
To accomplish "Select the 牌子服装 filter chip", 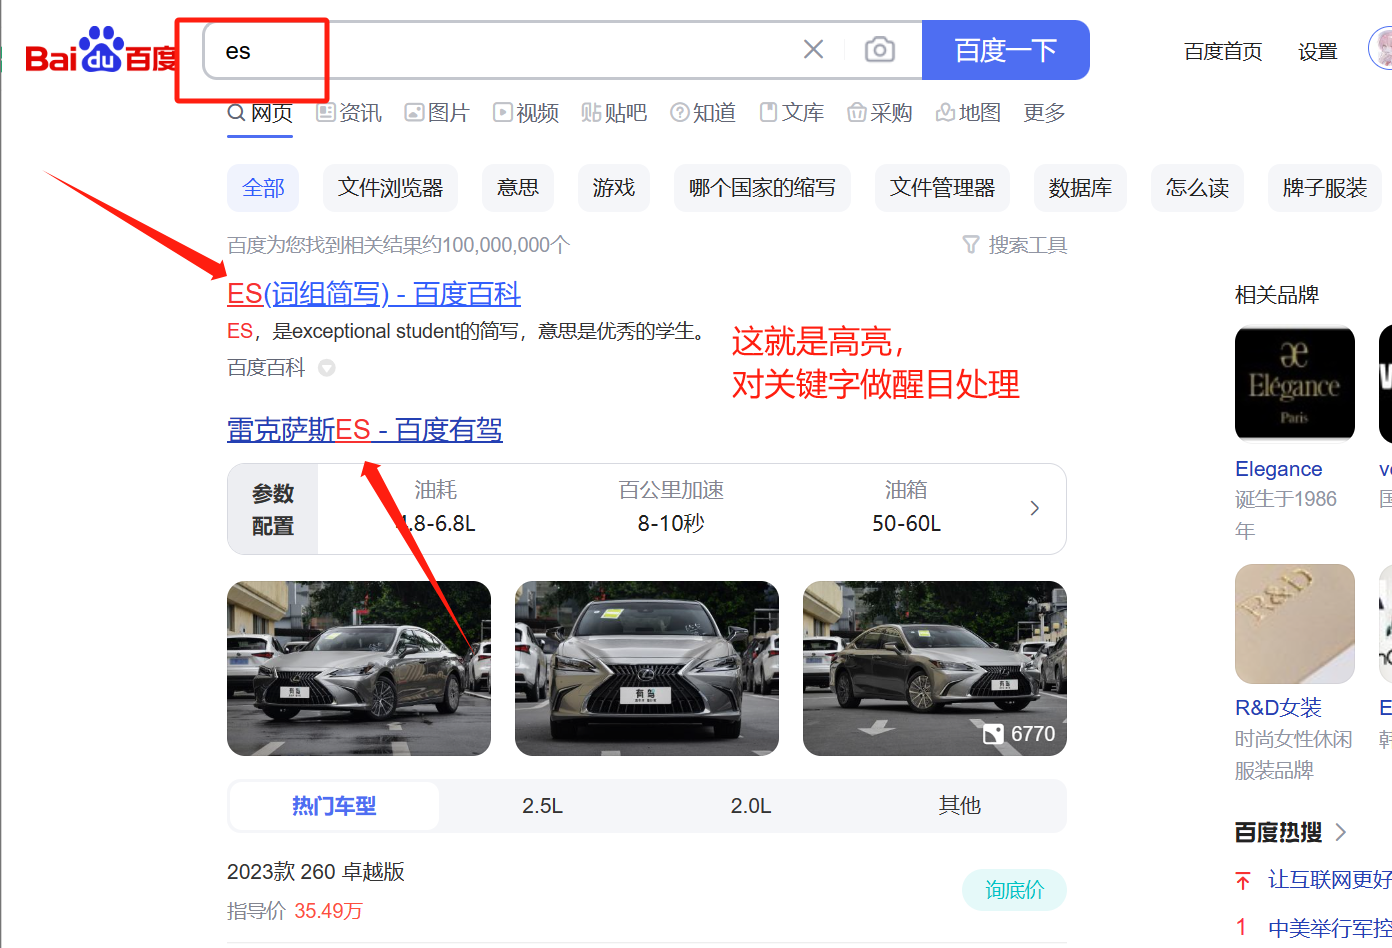I will (x=1325, y=188).
